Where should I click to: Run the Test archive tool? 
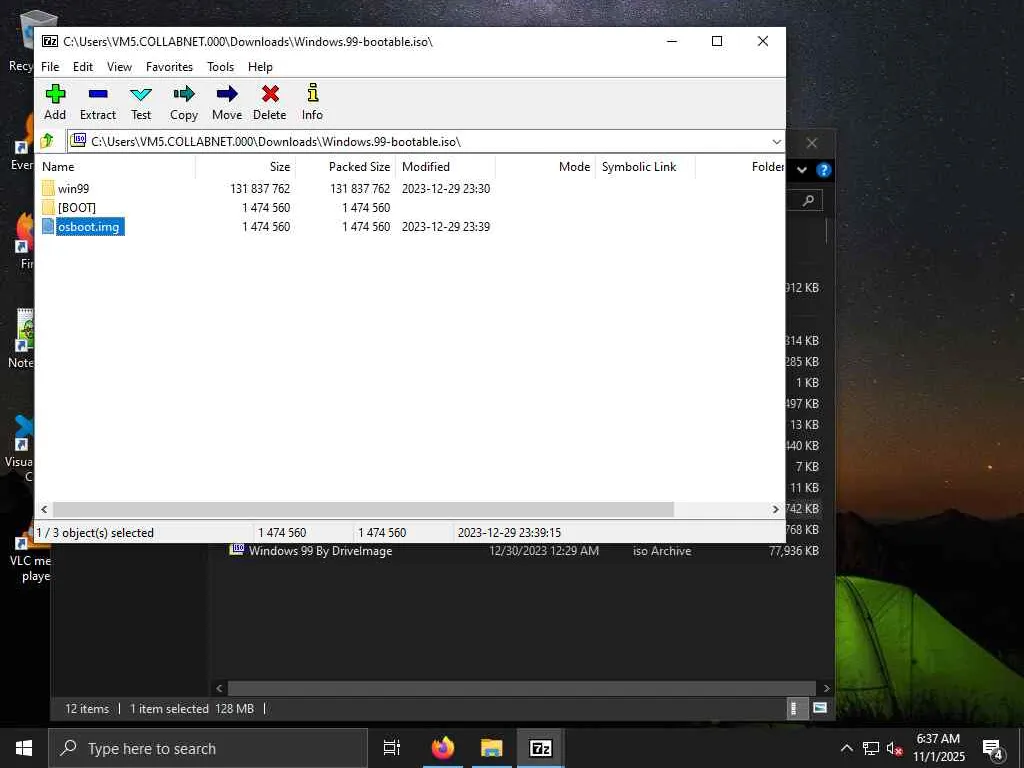[x=140, y=94]
